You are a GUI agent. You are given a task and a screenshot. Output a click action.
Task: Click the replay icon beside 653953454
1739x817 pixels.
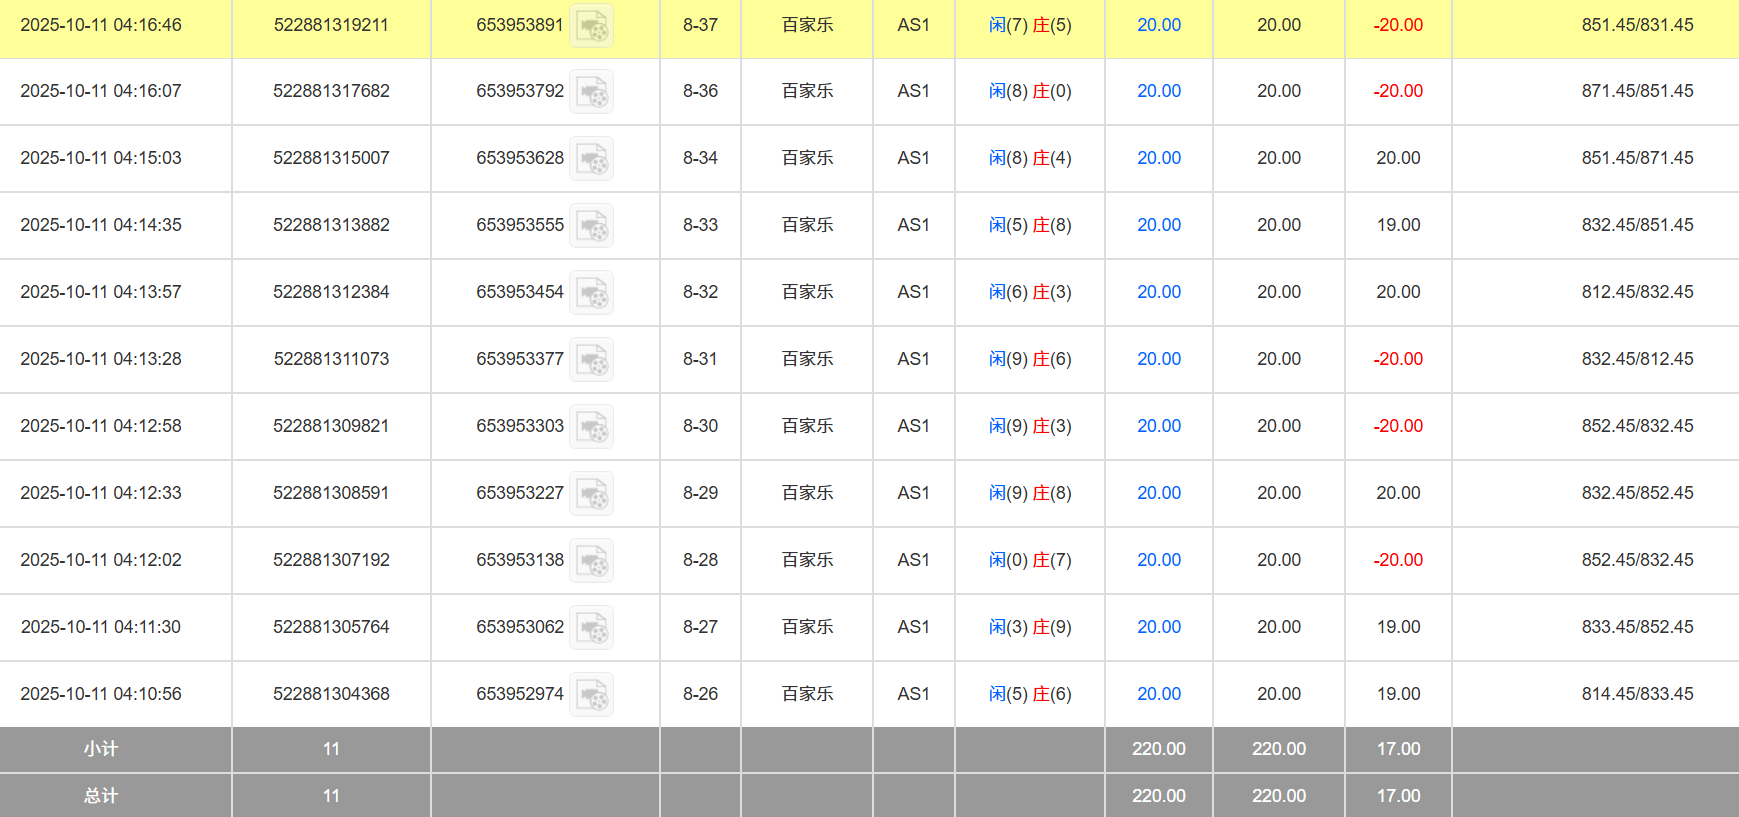591,293
